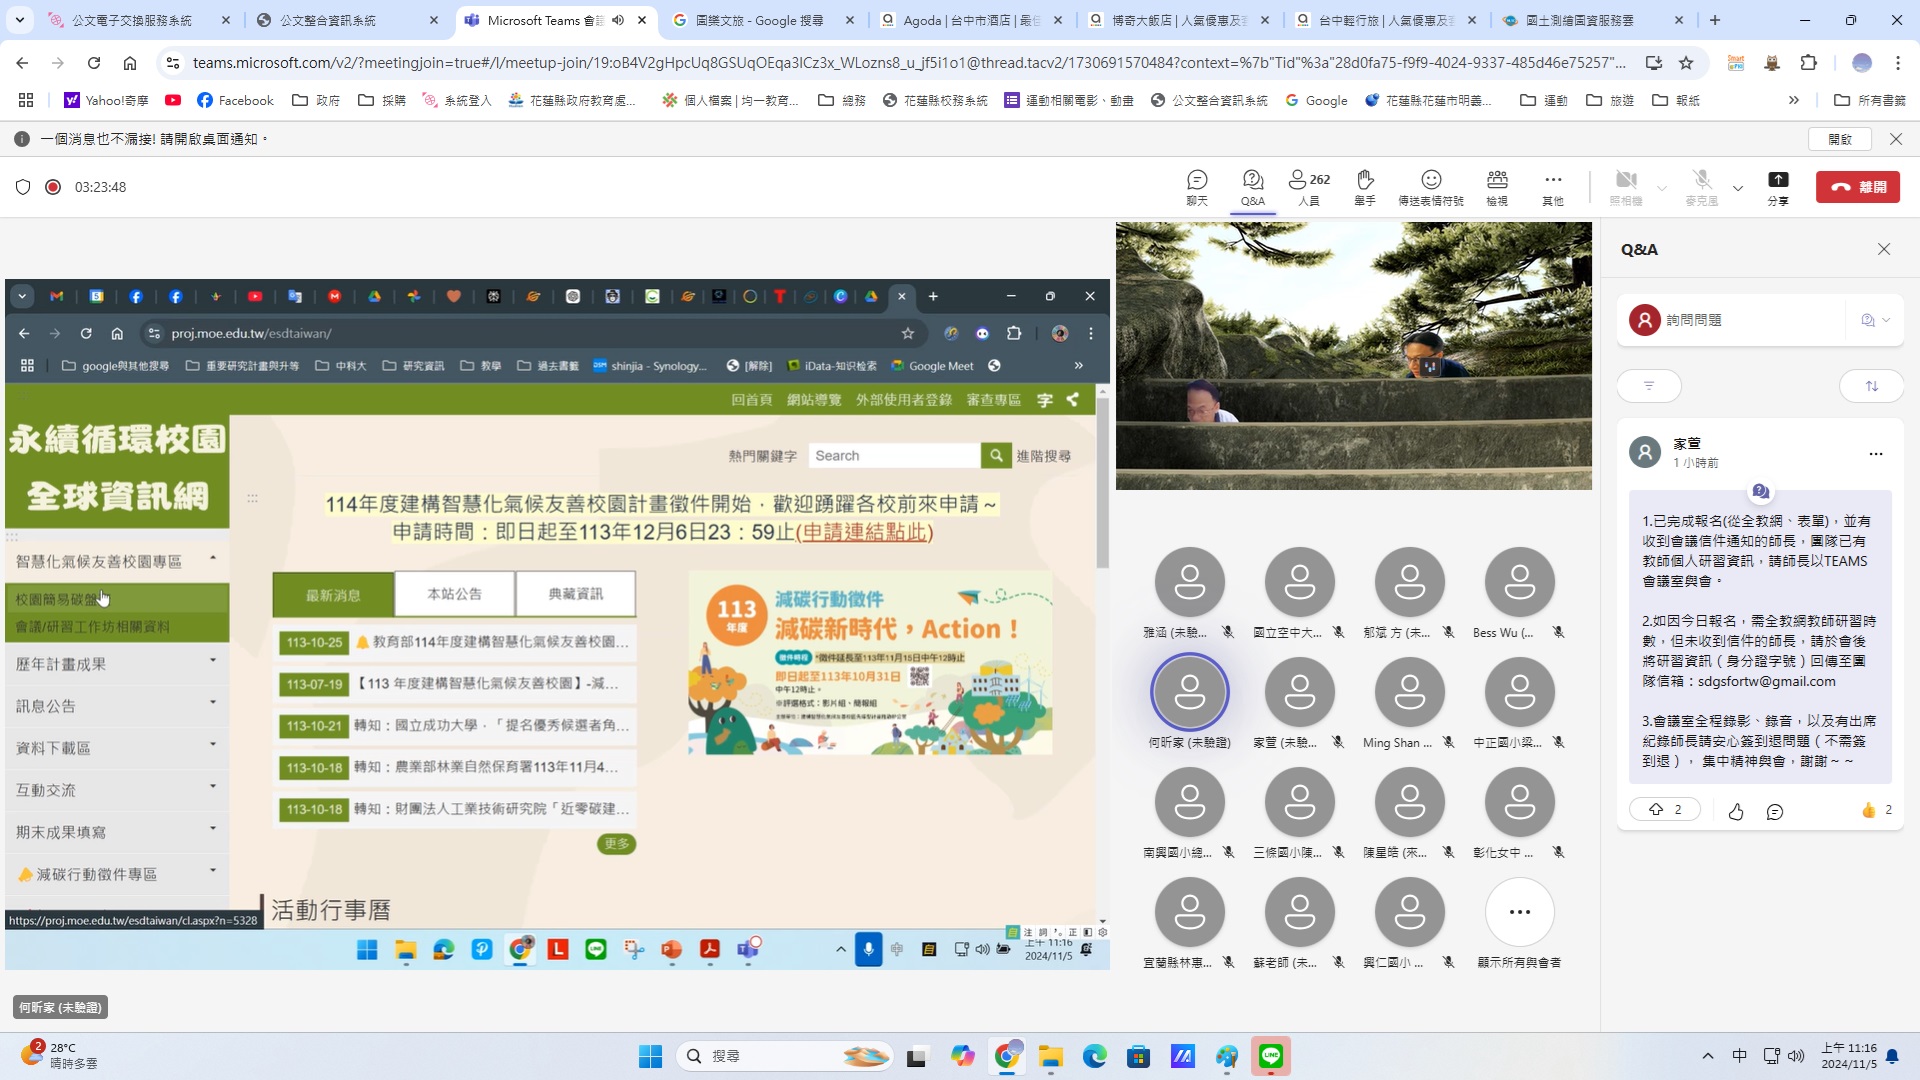Screen dimensions: 1920x1080
Task: Open the more options menu on 家萱's post
Action: click(1875, 453)
